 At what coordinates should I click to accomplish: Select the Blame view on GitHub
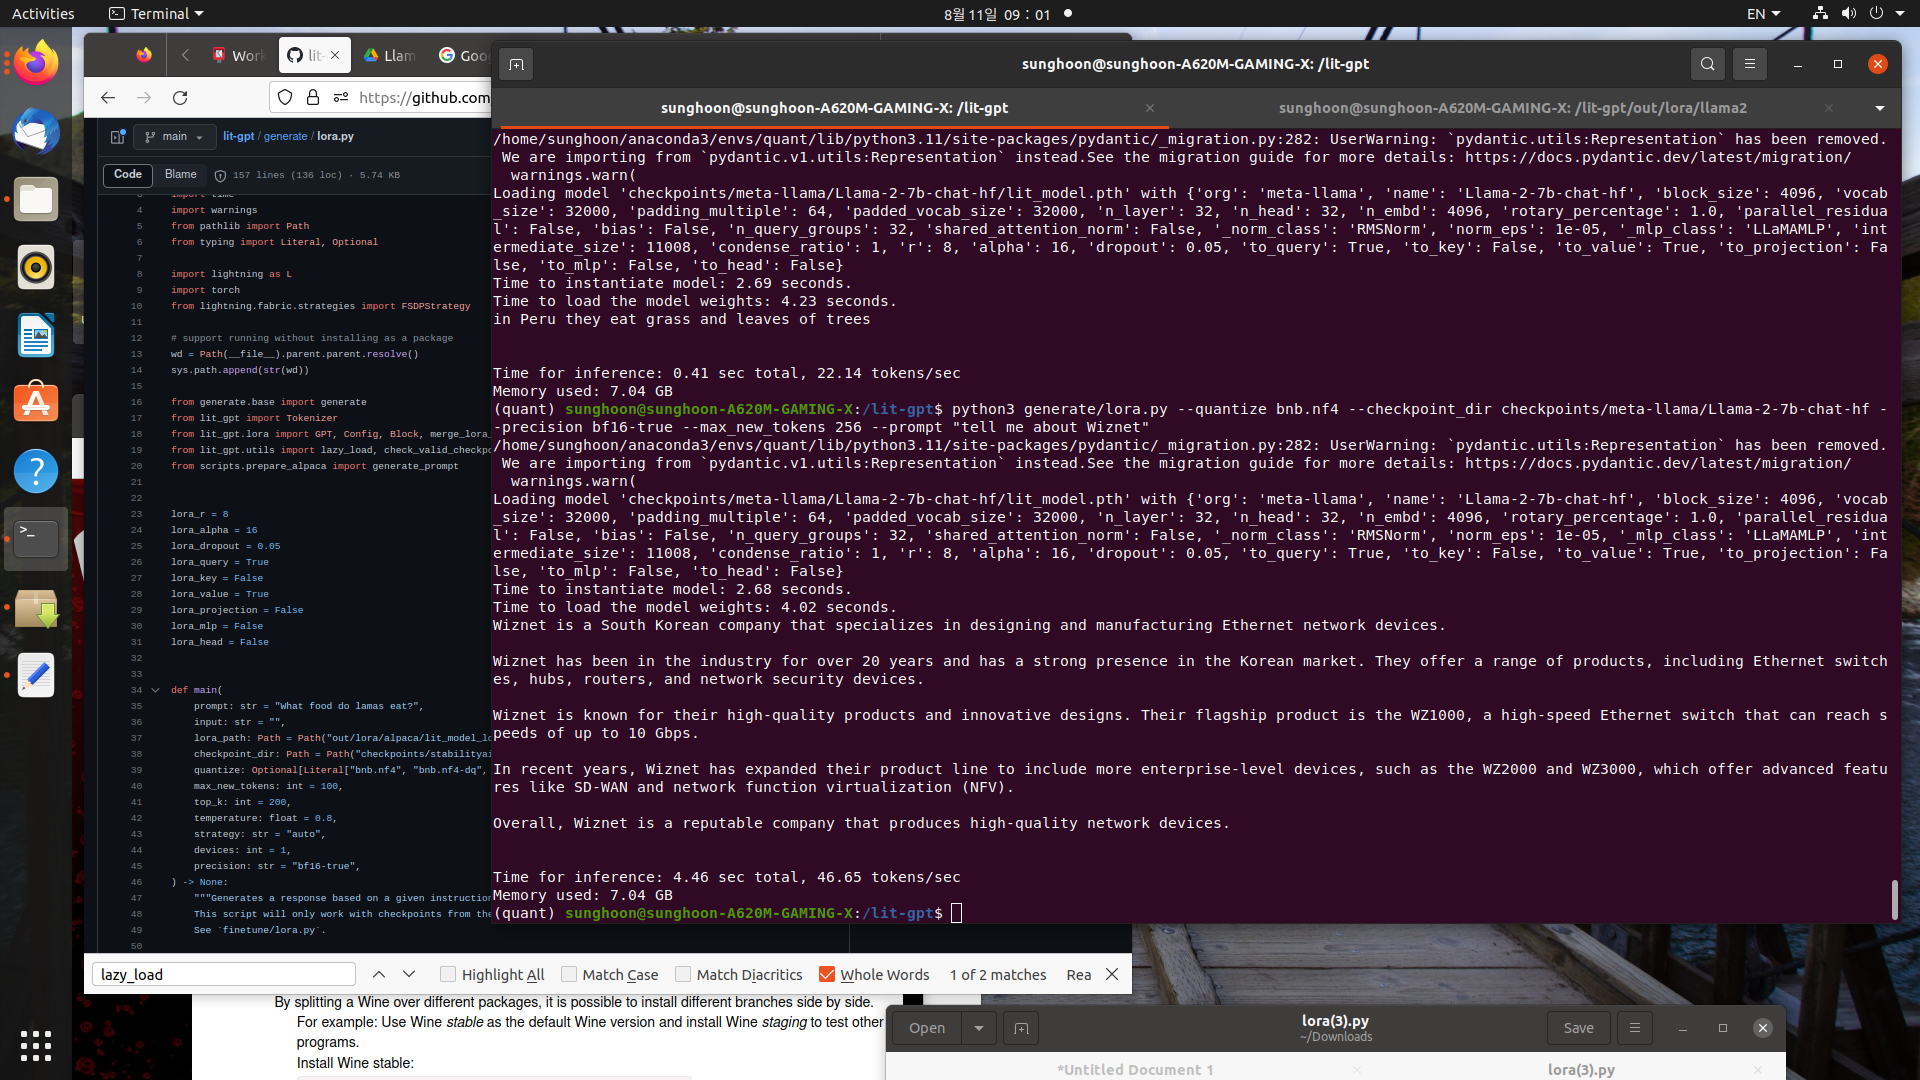pos(181,175)
